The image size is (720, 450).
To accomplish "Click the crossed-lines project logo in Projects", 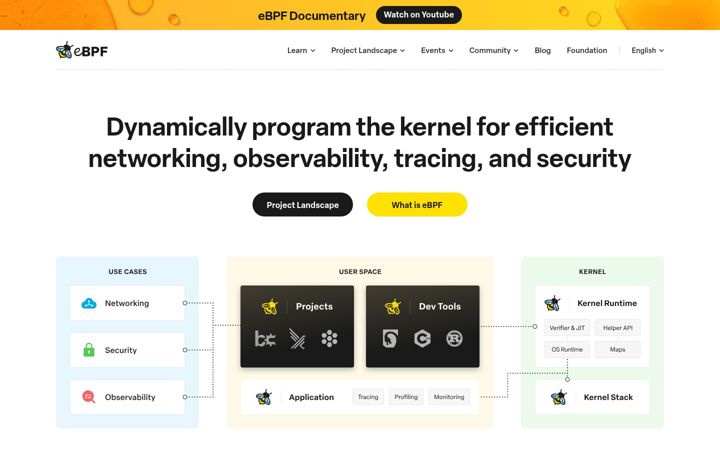I will tap(297, 339).
